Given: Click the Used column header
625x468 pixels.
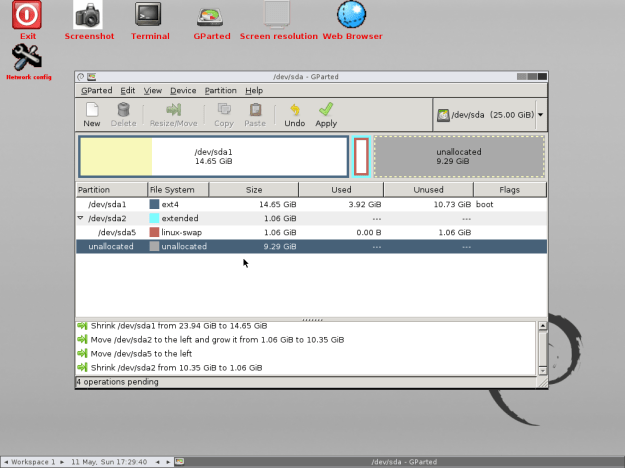Looking at the screenshot, I should [x=341, y=190].
